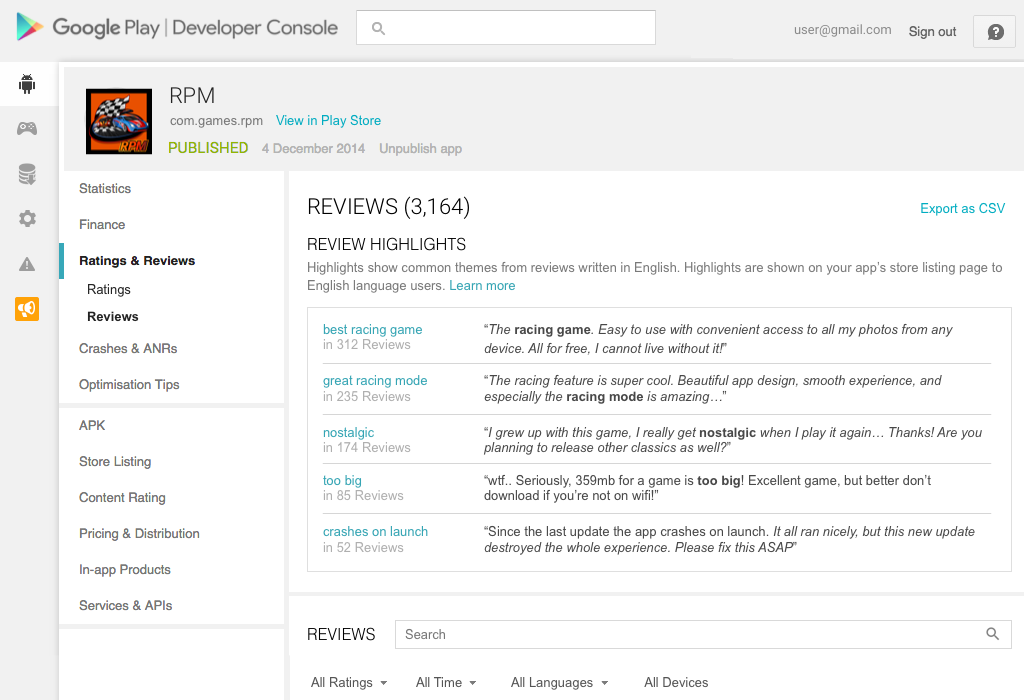This screenshot has height=700, width=1024.
Task: Open the All Applications Android robot icon
Action: pyautogui.click(x=27, y=84)
